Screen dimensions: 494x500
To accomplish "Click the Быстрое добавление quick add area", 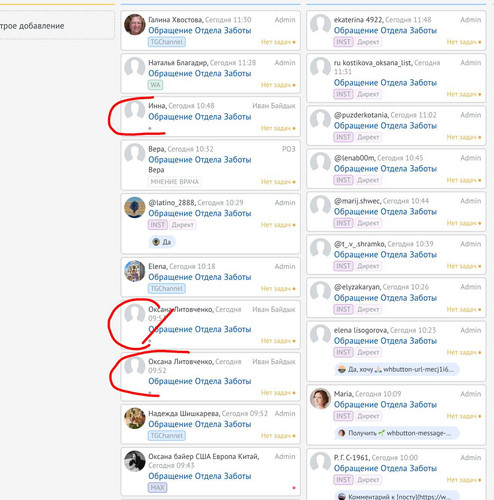I will [57, 26].
